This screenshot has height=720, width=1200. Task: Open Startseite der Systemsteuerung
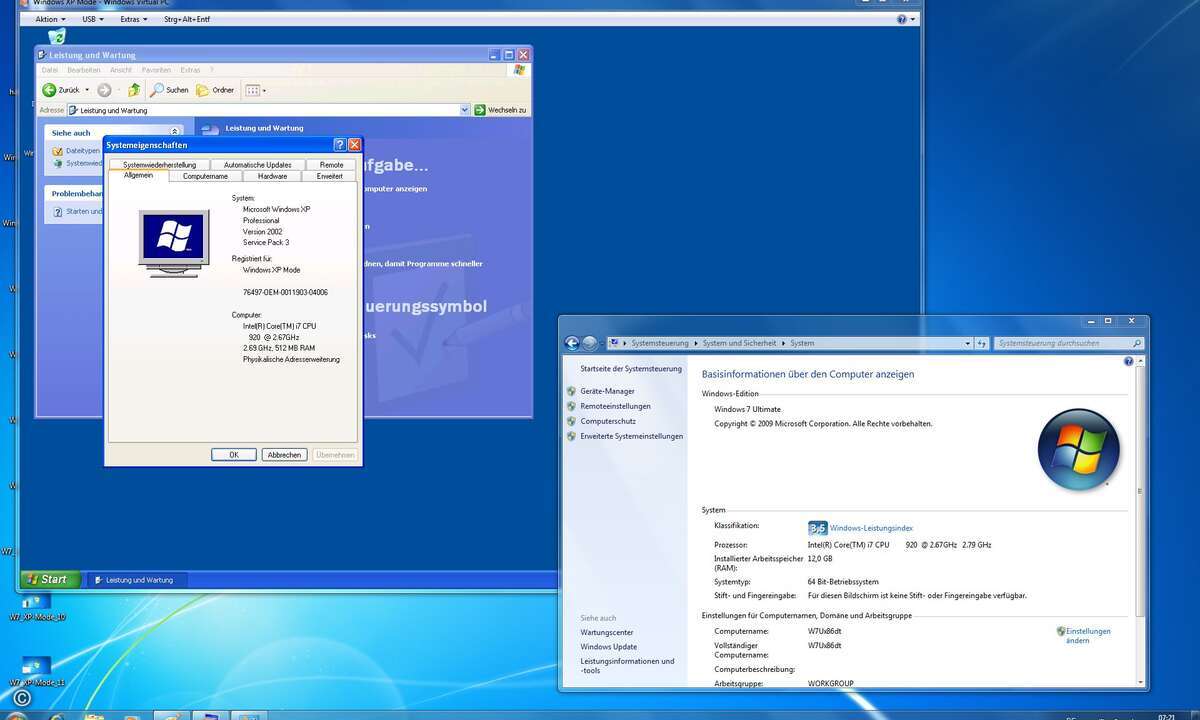point(631,369)
